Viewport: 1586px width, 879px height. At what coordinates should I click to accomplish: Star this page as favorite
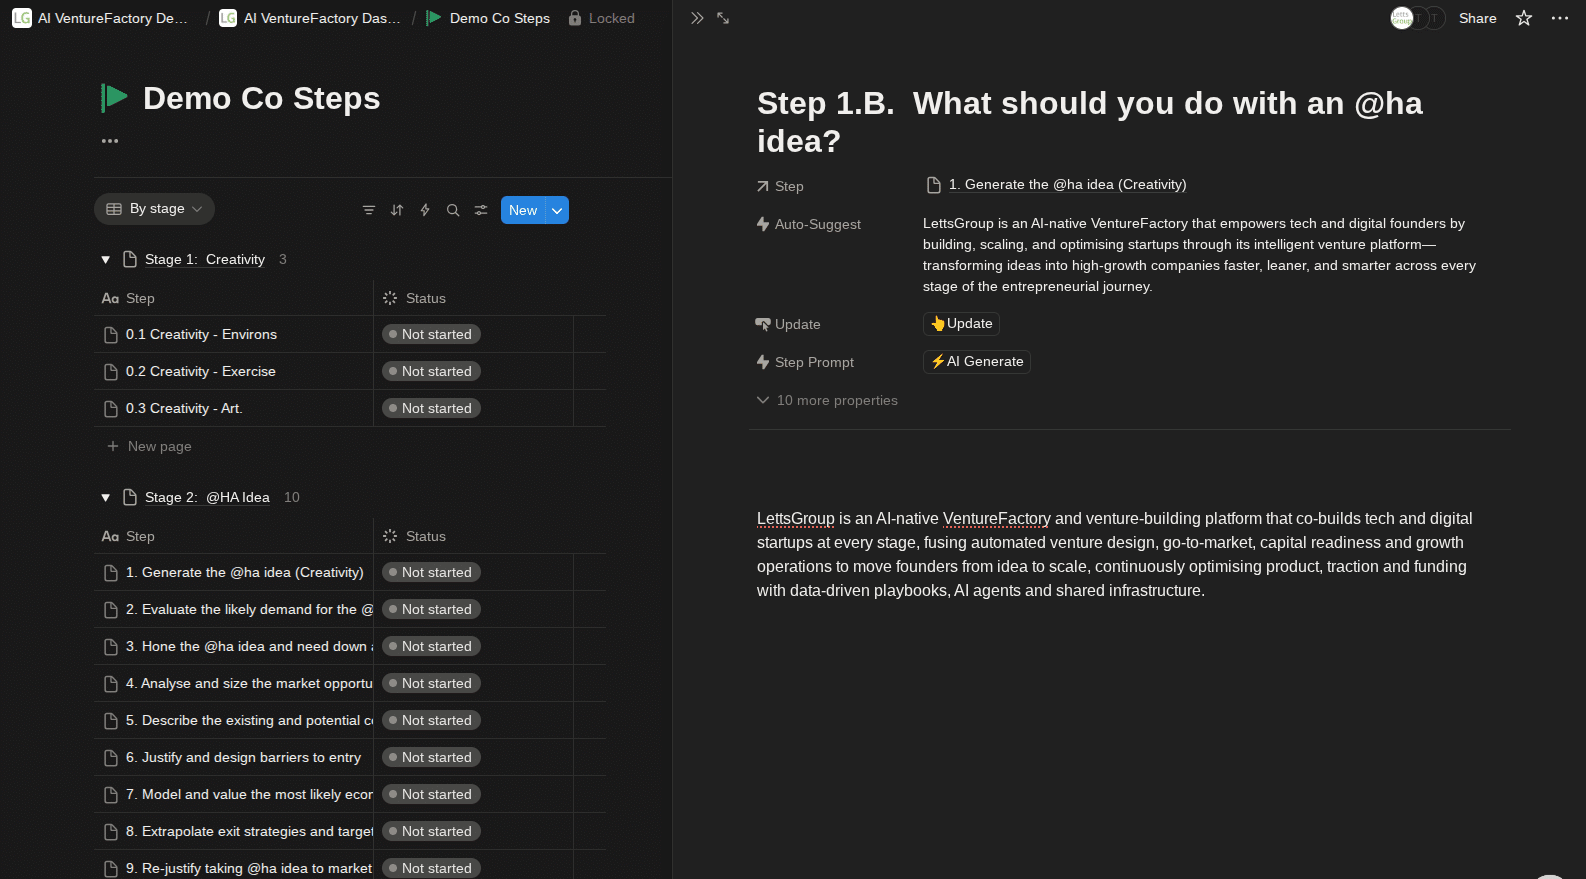(x=1524, y=18)
